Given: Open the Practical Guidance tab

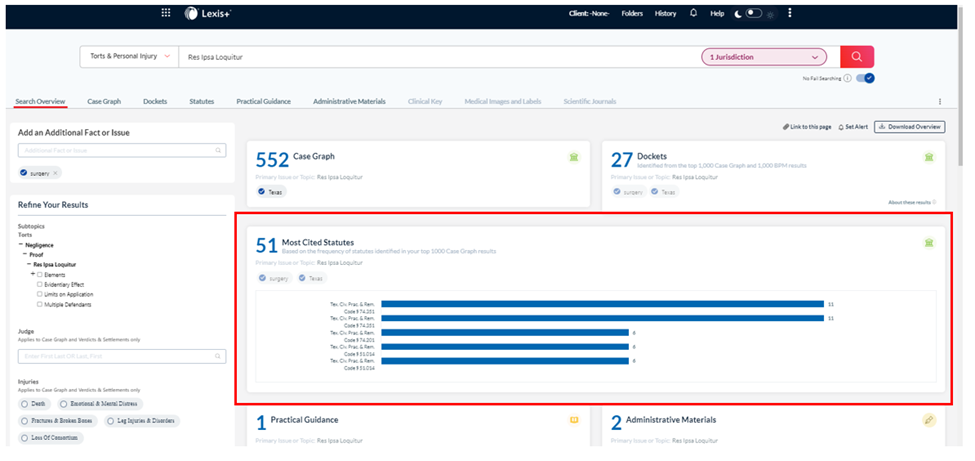Looking at the screenshot, I should pos(263,101).
